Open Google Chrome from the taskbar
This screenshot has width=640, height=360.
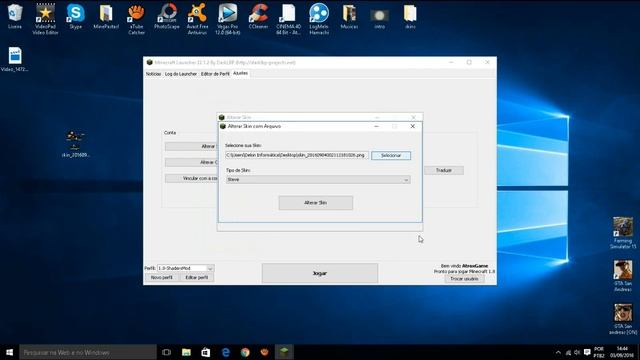point(245,352)
